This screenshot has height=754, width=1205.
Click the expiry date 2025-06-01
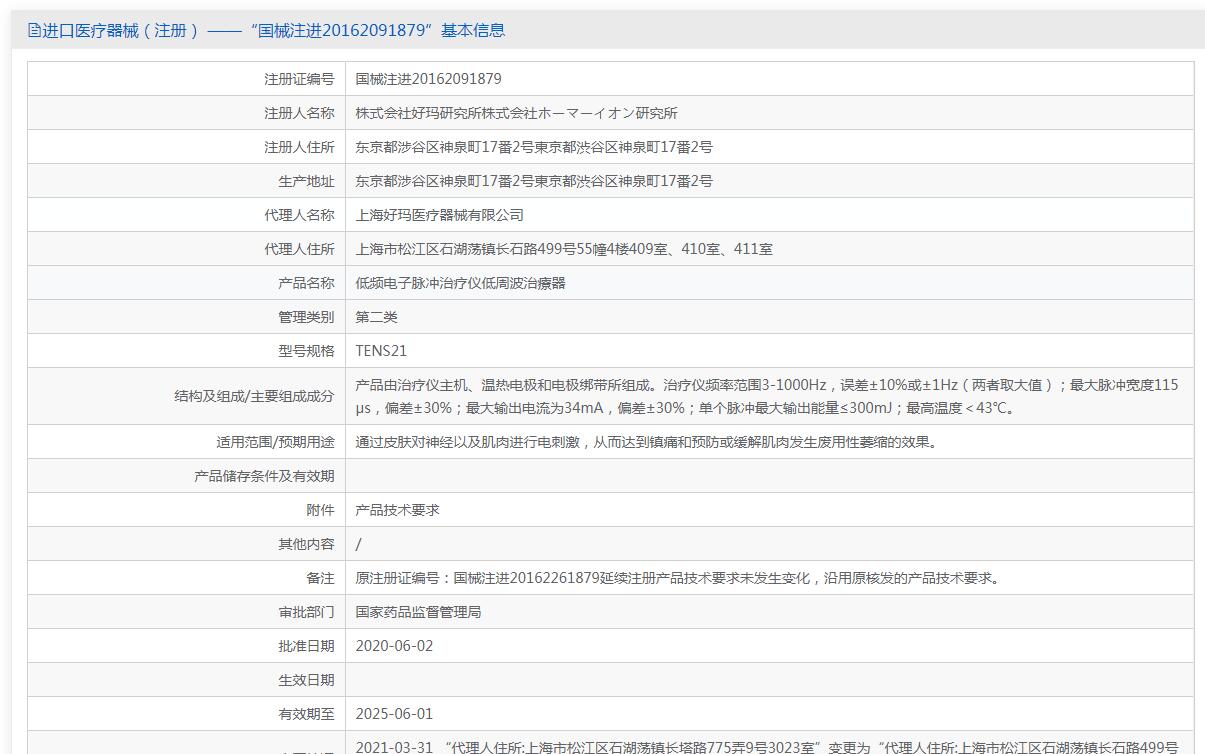(x=394, y=714)
